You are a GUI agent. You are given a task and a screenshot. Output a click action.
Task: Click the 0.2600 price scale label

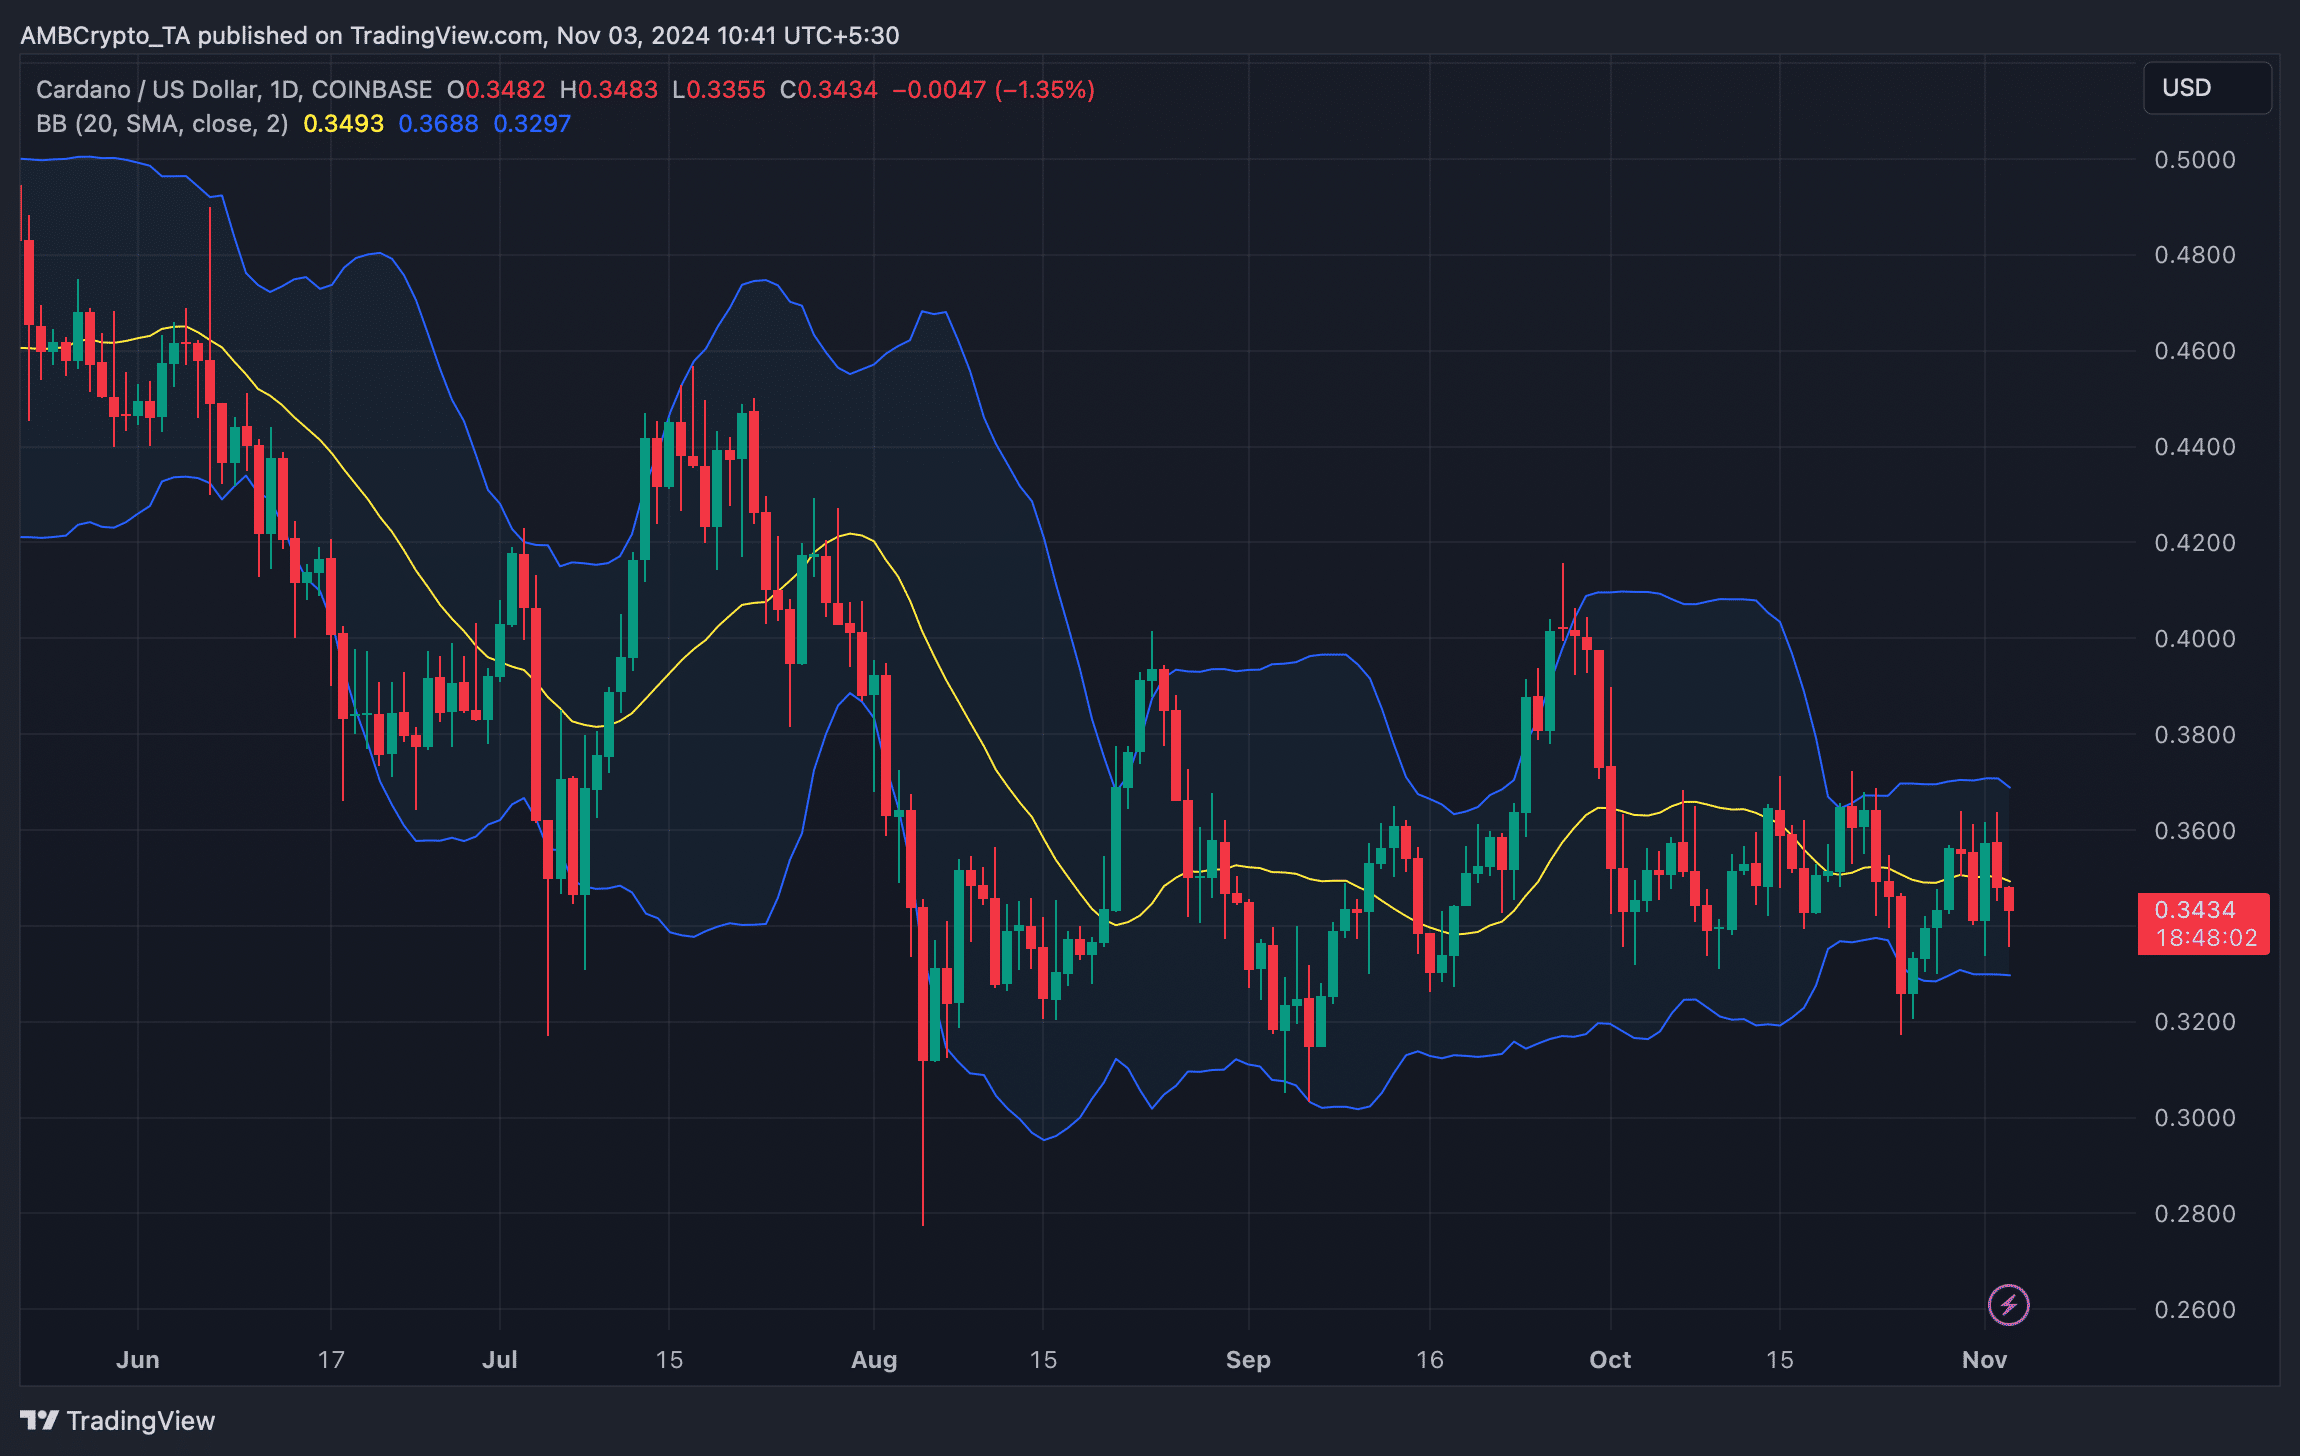click(x=2194, y=1310)
